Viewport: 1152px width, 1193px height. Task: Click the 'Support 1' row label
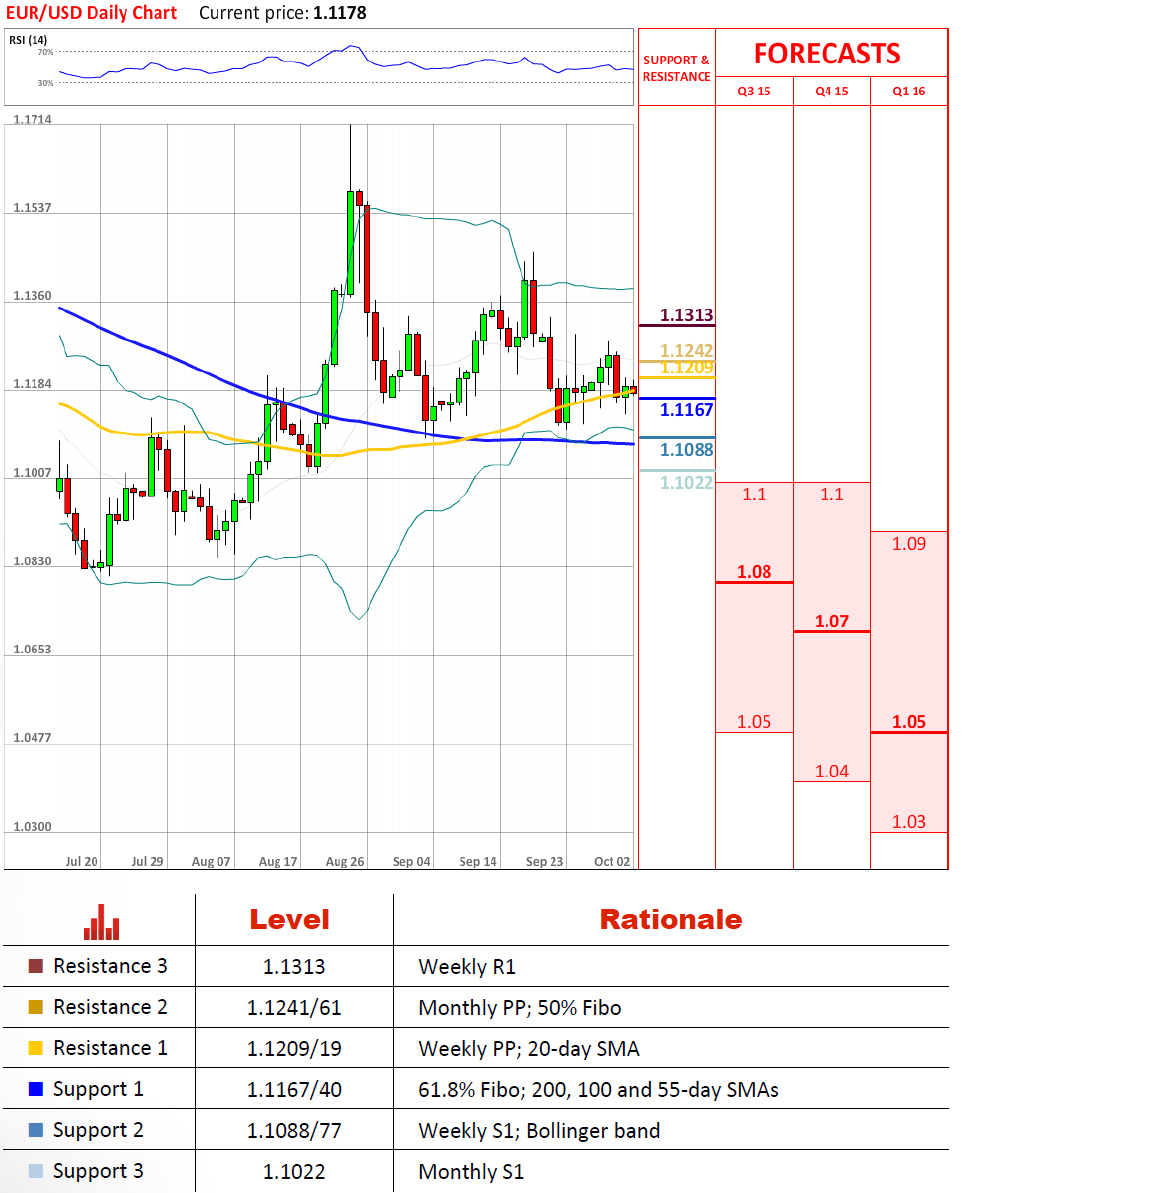(98, 1090)
